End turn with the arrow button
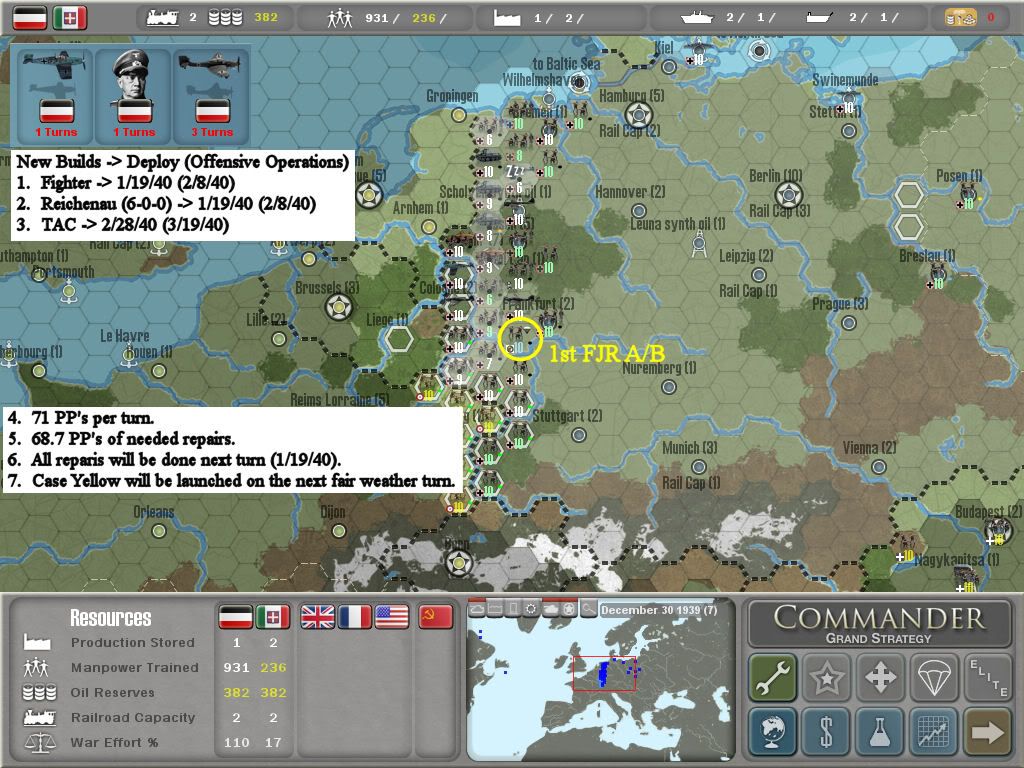 pos(988,731)
